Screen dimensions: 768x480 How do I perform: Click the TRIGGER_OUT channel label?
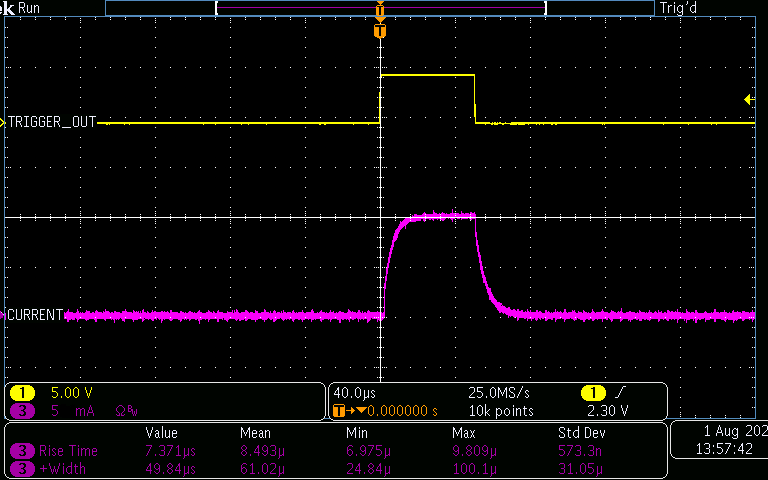[52, 122]
